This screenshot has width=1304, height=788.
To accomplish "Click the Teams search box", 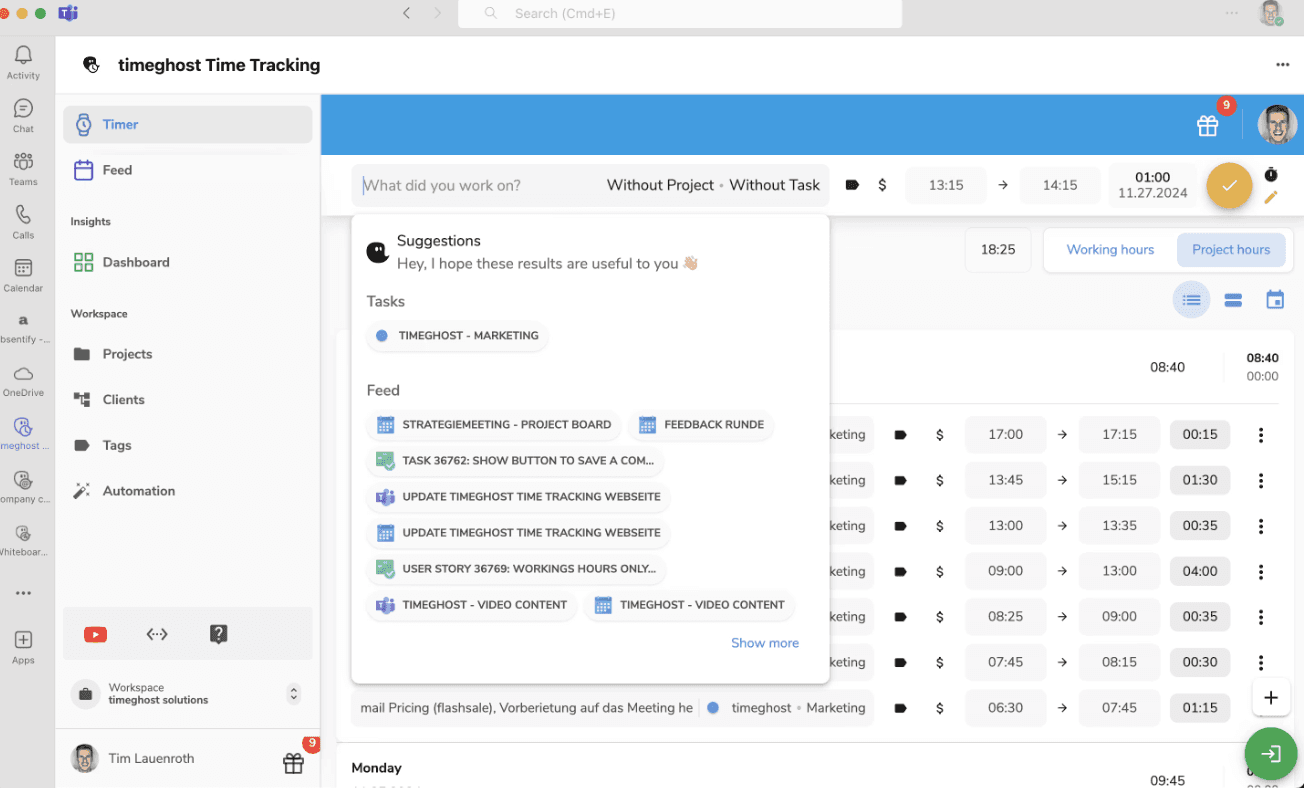I will tap(680, 14).
